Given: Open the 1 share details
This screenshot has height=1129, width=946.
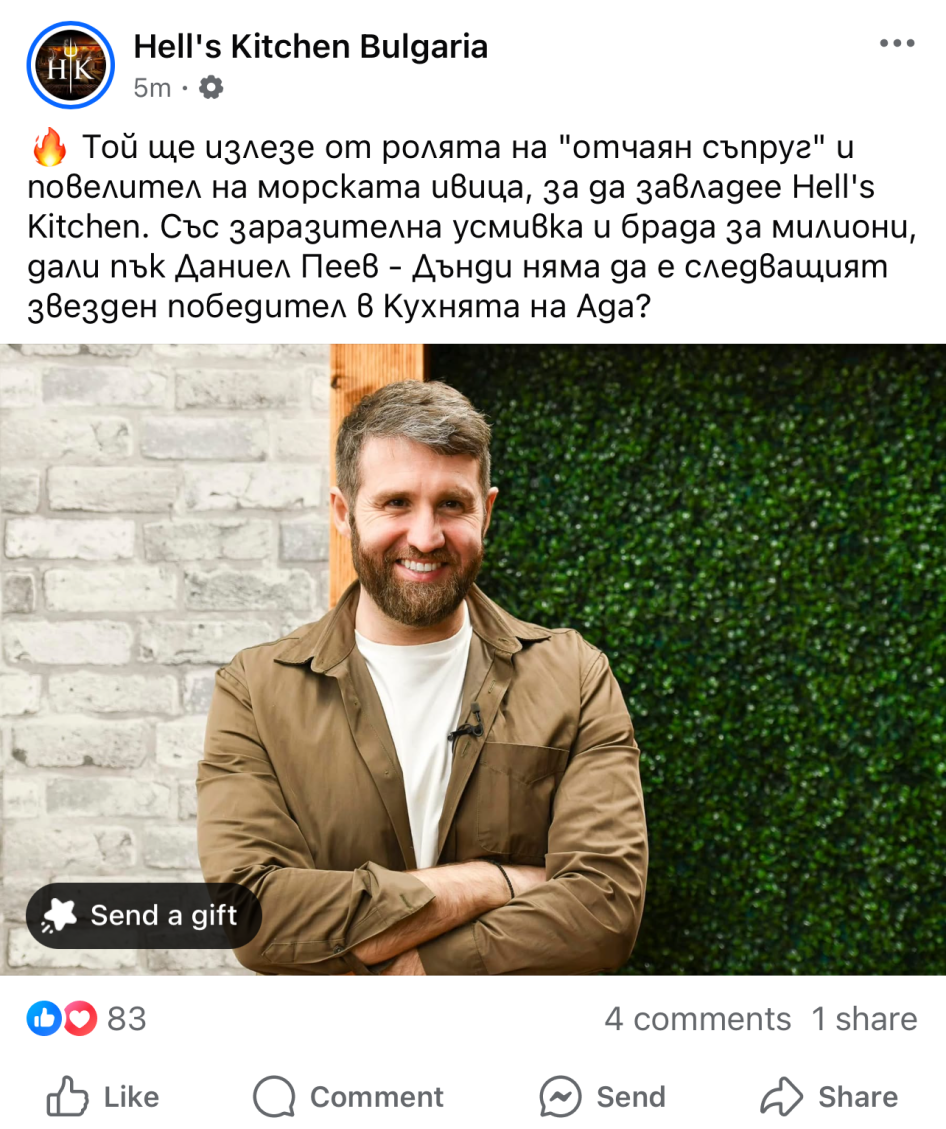Looking at the screenshot, I should 864,1019.
